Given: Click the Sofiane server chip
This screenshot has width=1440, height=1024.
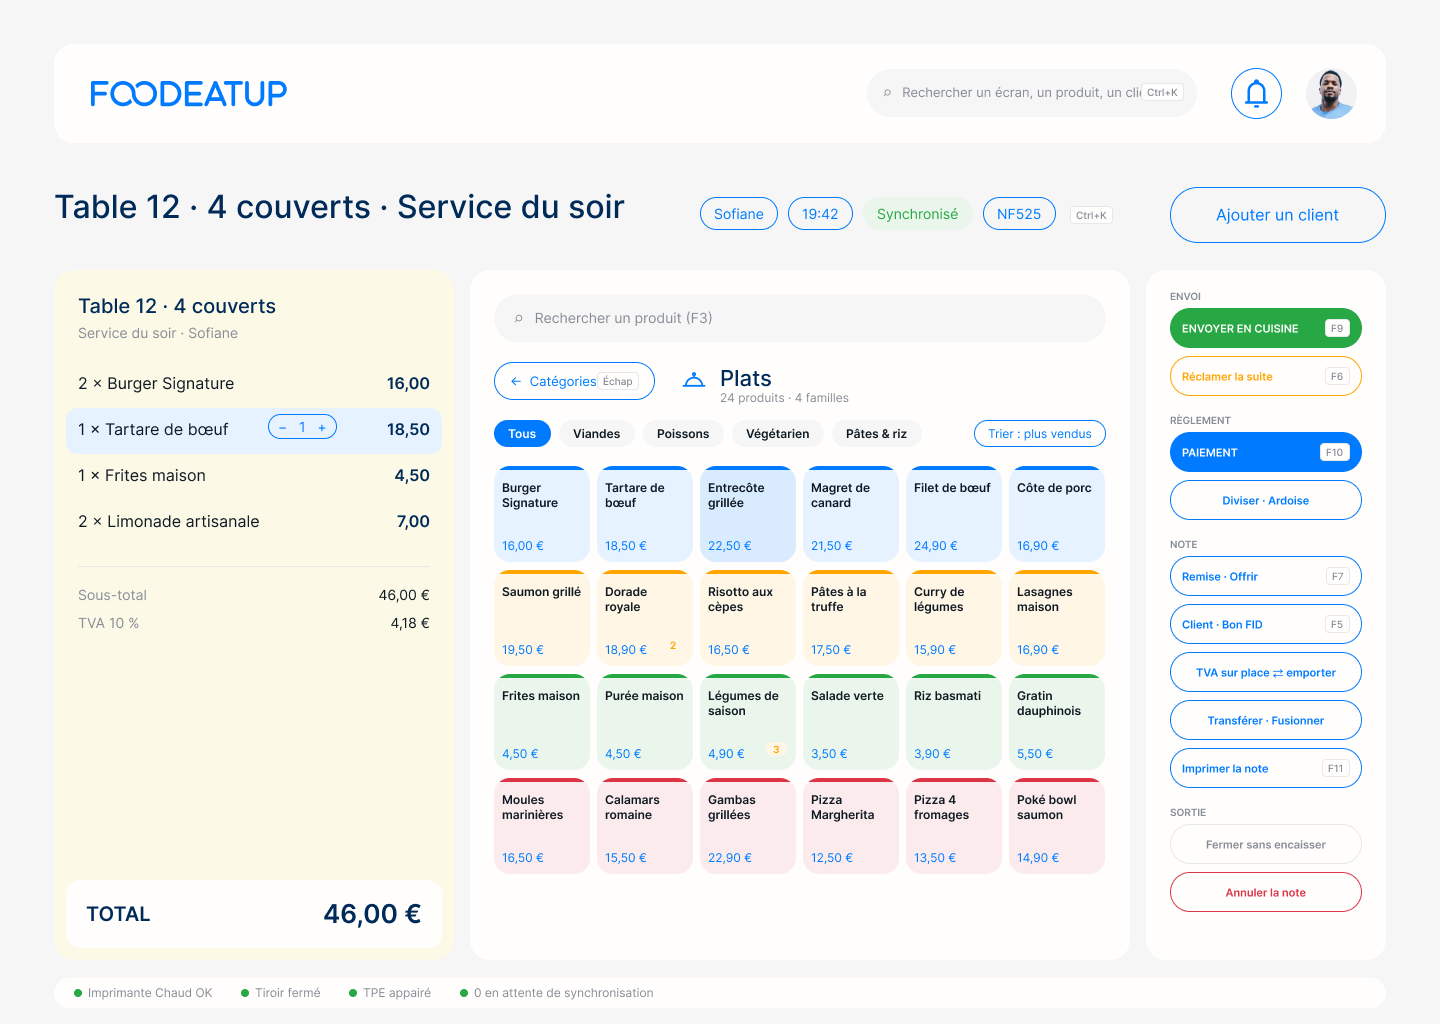Looking at the screenshot, I should click(x=739, y=214).
